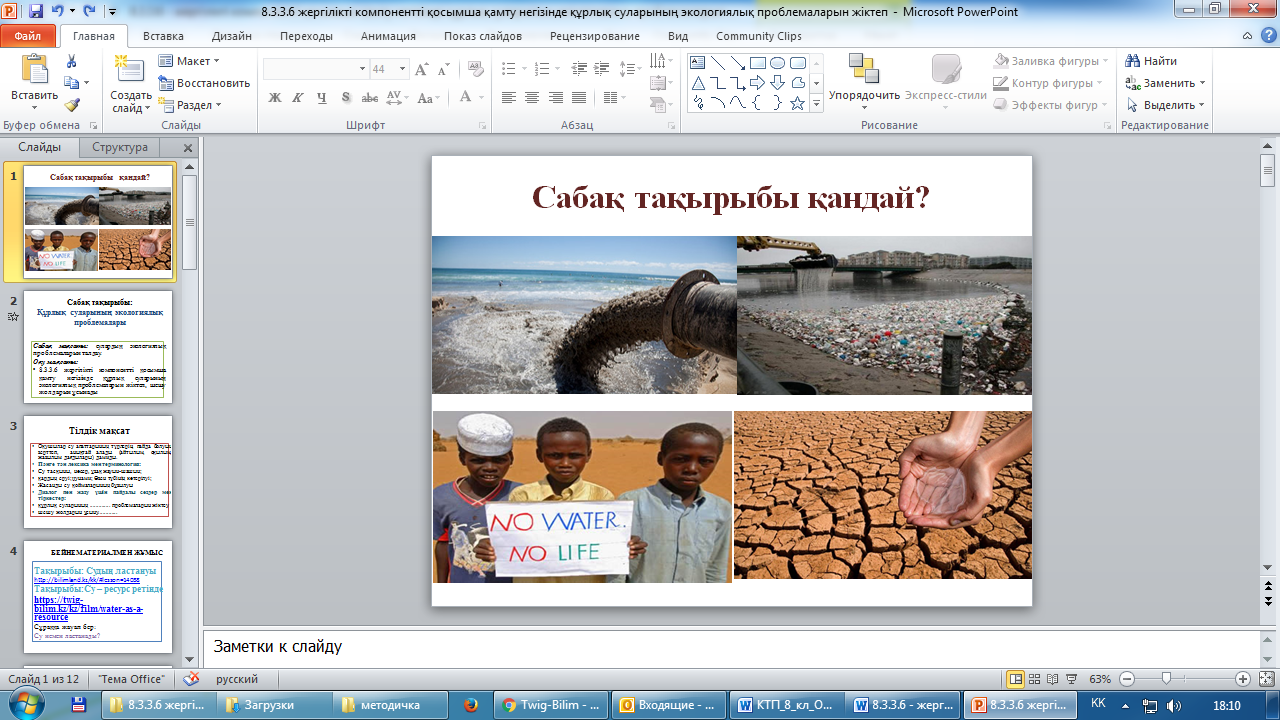The image size is (1280, 720).
Task: Open the font size dropdown
Action: 403,69
